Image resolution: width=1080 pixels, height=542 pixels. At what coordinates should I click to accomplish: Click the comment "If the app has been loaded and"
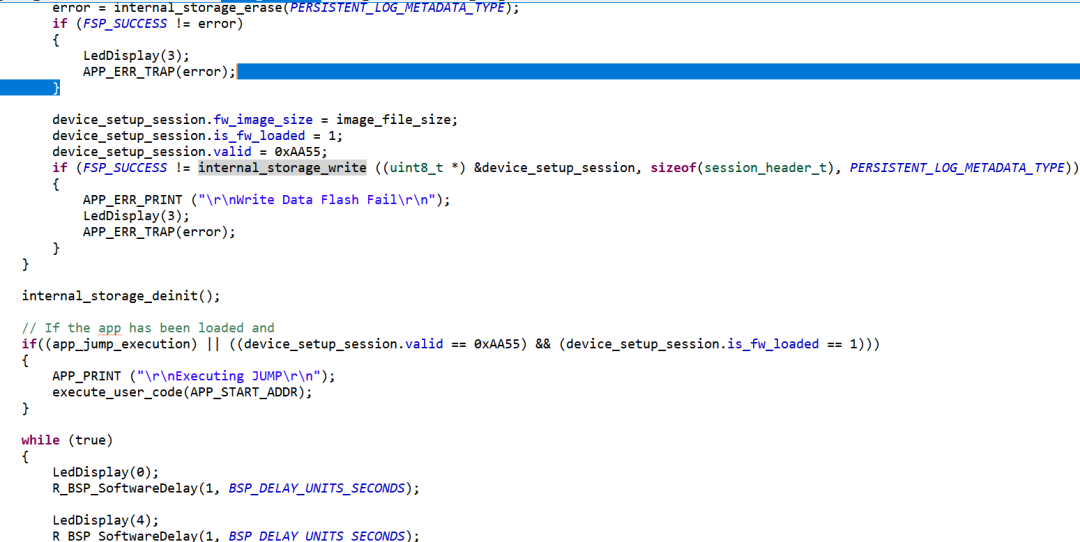tap(148, 328)
